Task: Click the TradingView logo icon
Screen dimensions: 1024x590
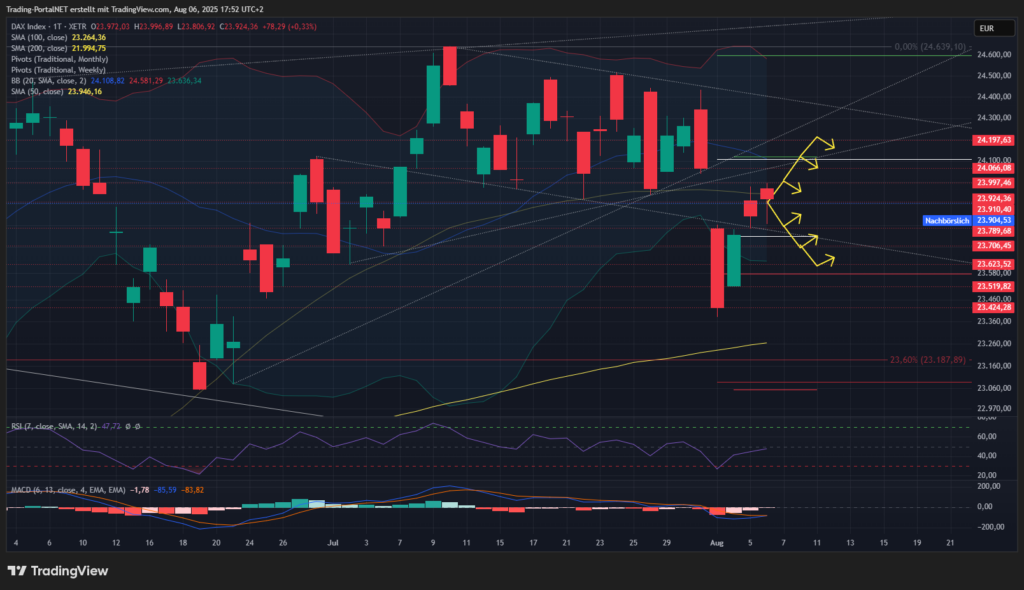Action: (x=18, y=570)
